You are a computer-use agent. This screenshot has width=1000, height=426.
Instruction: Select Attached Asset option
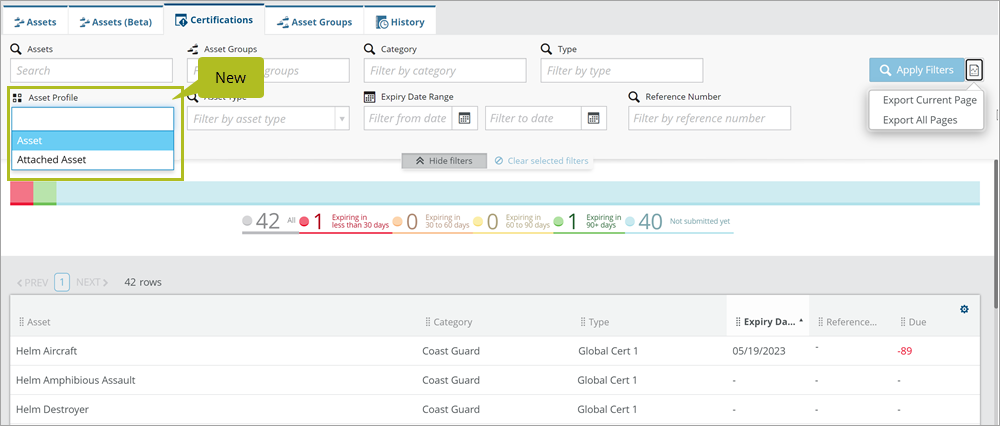point(92,159)
